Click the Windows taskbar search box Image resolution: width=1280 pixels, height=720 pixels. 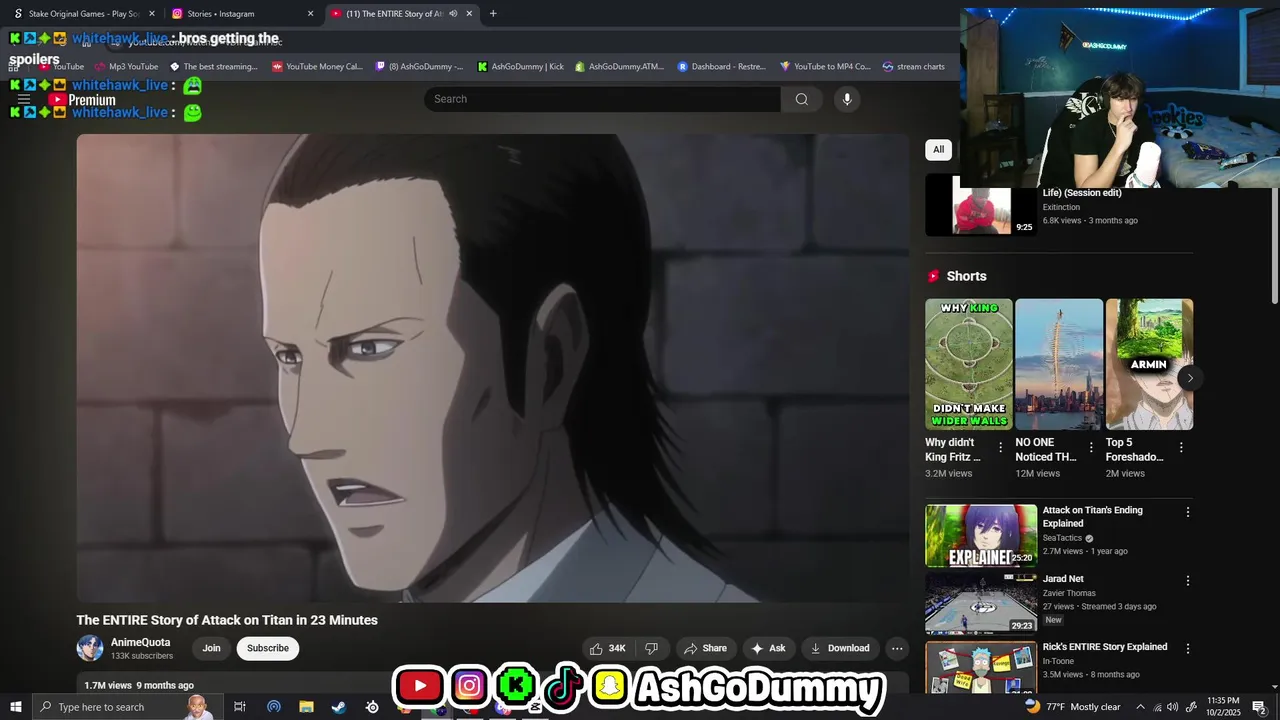127,707
